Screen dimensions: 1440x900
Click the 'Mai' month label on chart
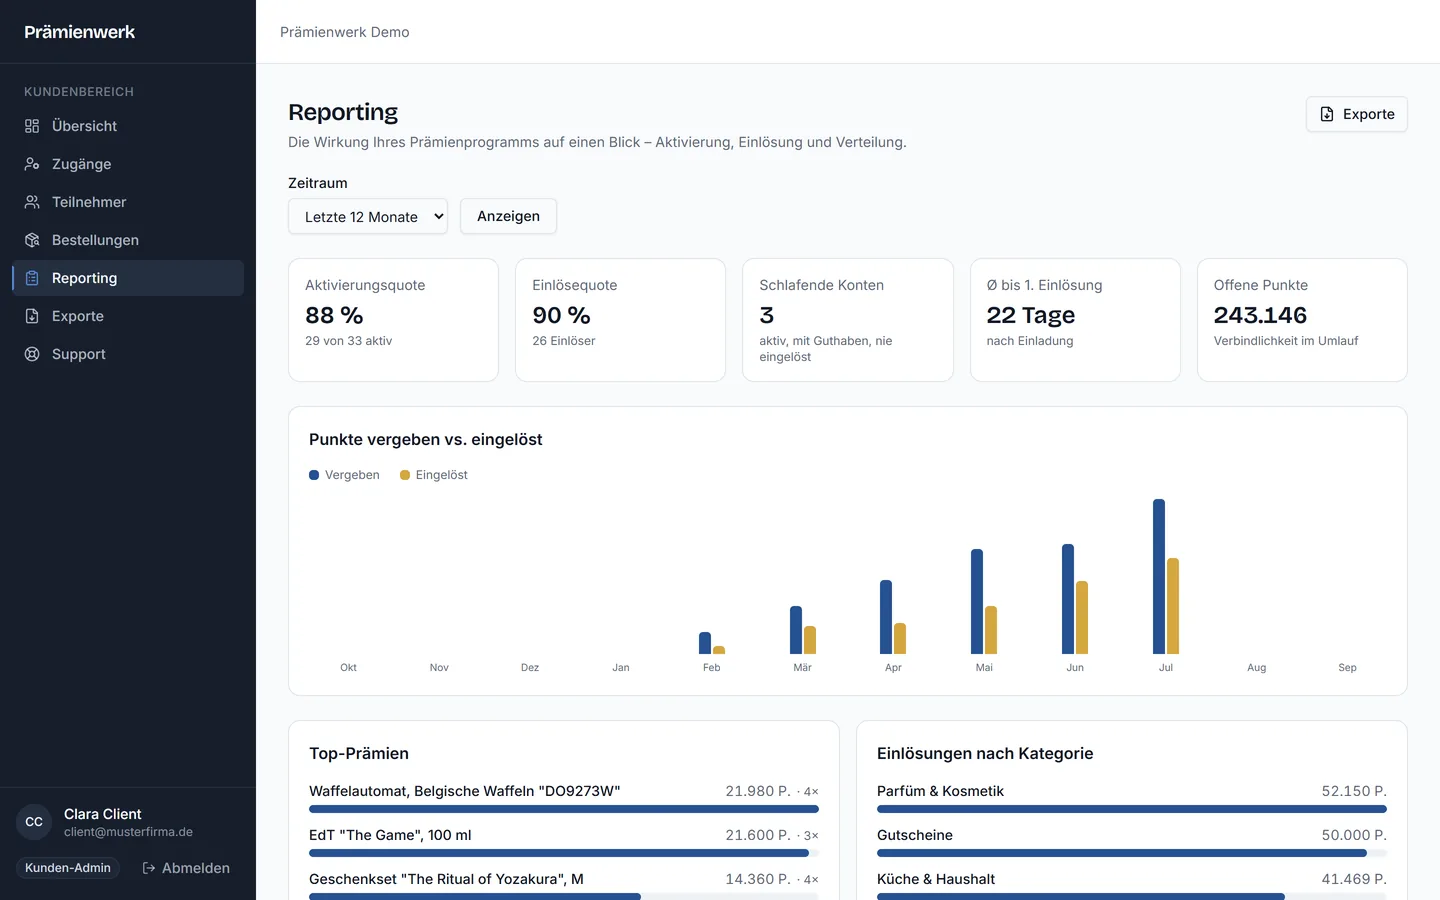point(984,667)
